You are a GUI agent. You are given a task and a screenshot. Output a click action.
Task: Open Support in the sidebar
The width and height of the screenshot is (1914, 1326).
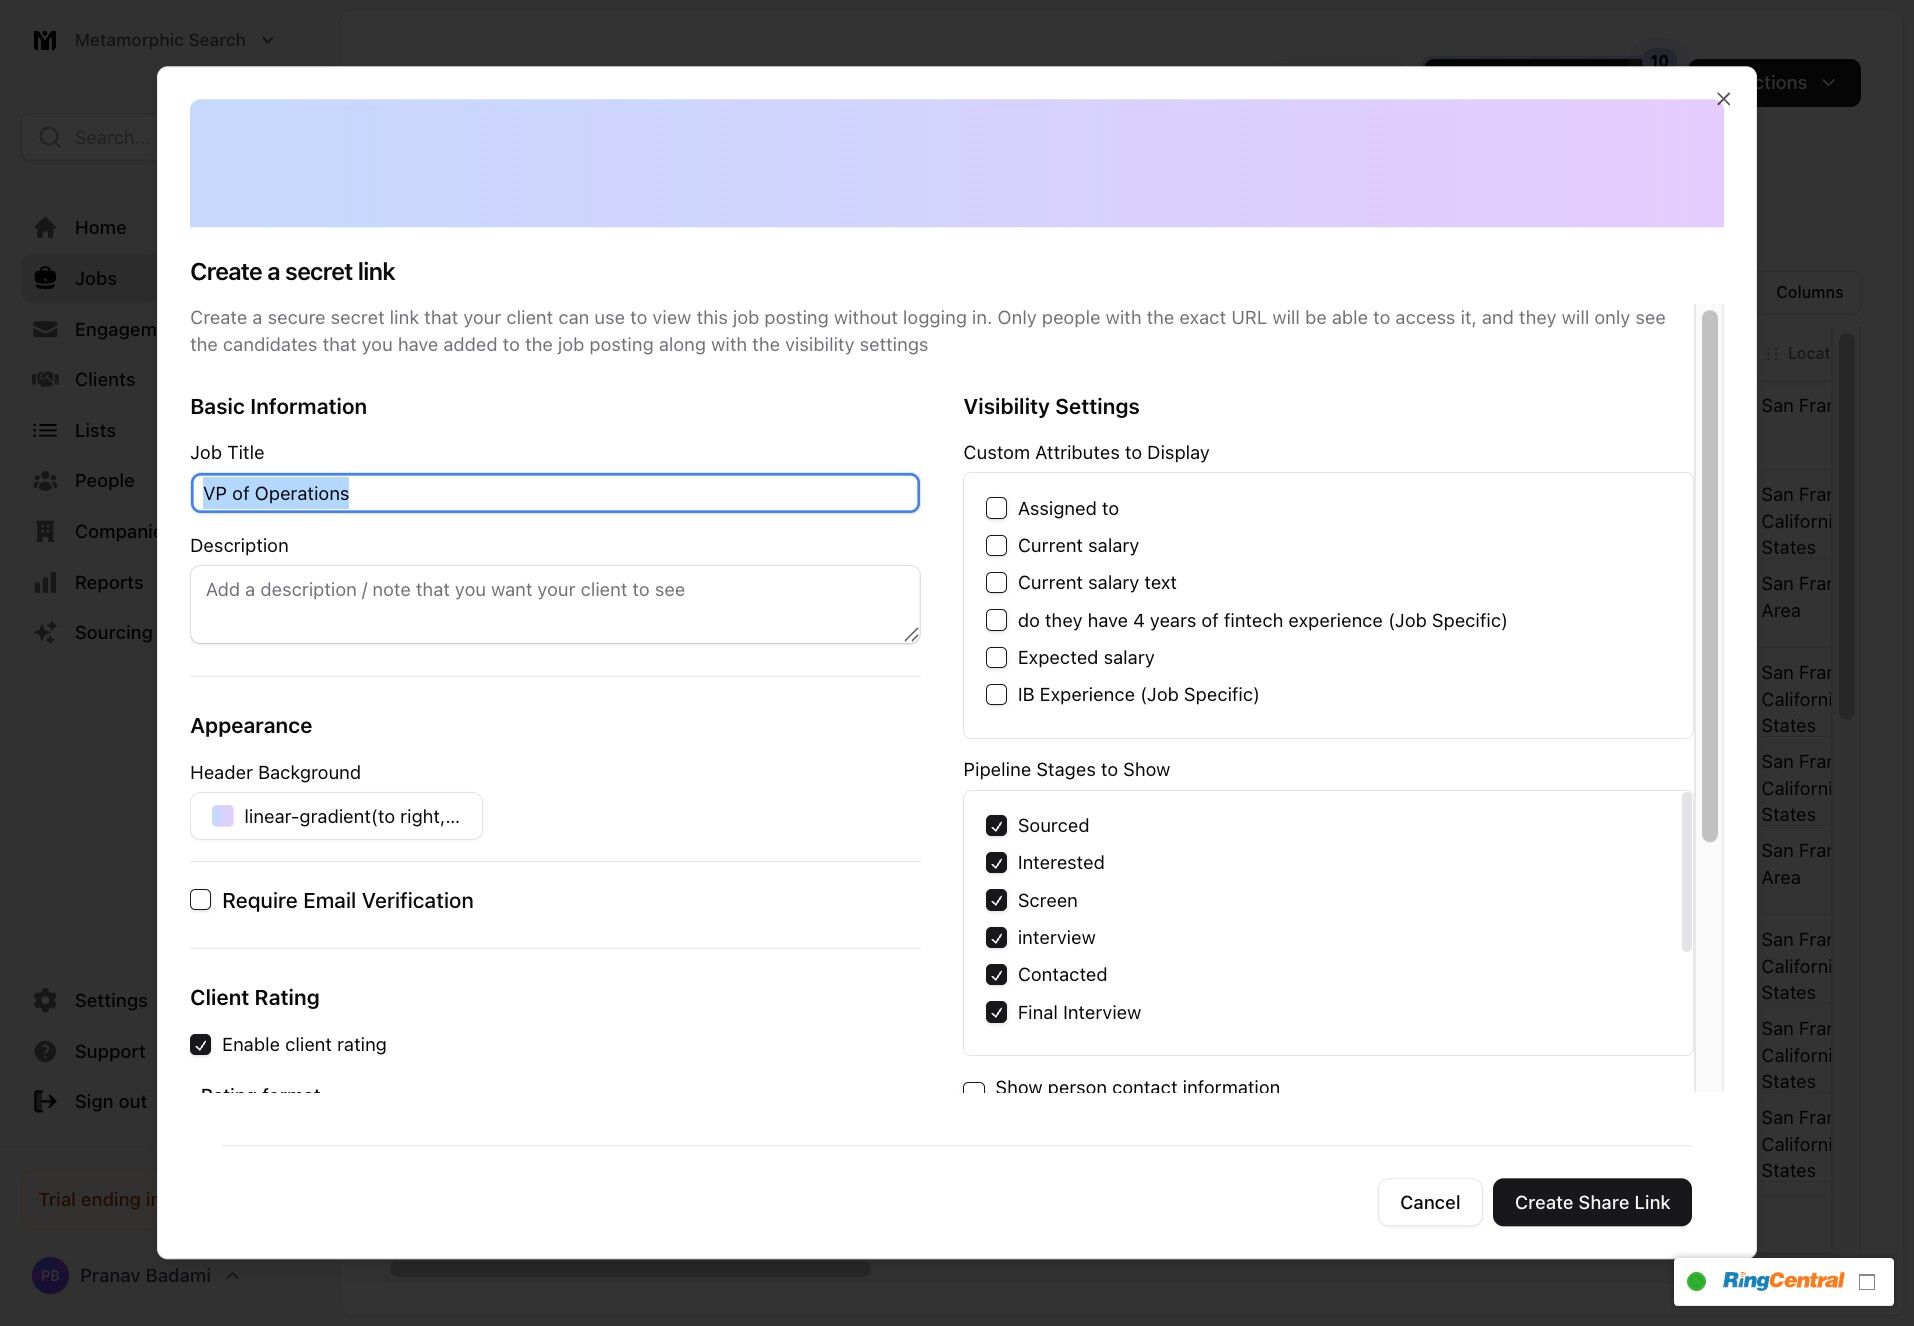click(x=110, y=1052)
